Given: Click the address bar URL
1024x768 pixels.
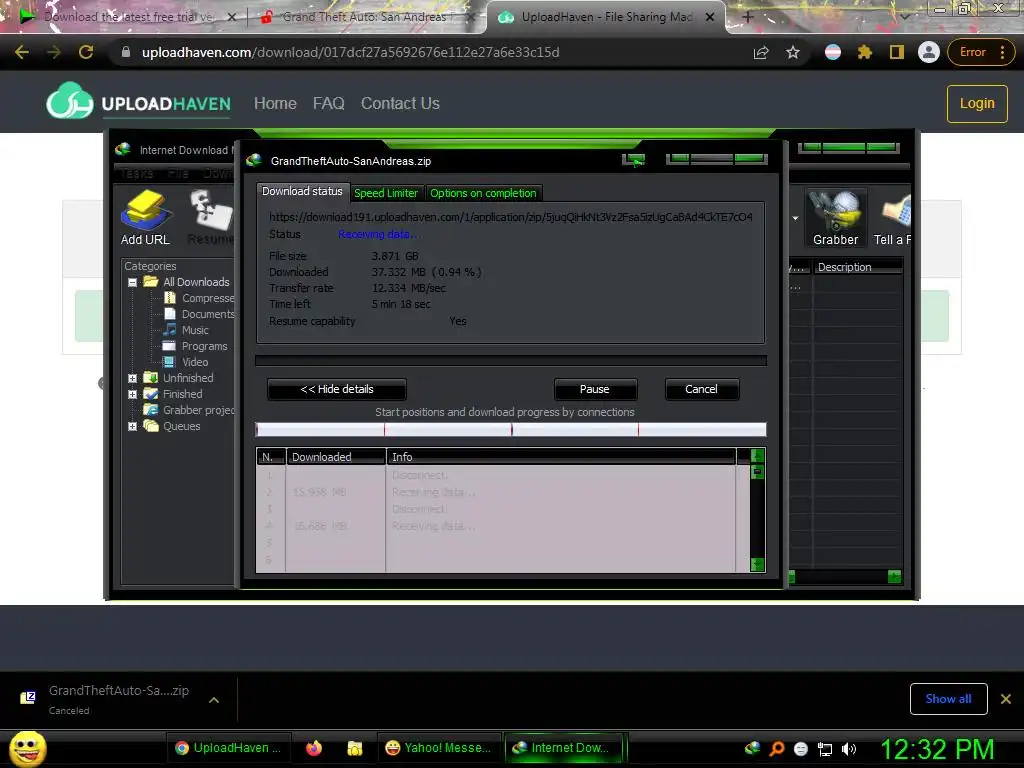Looking at the screenshot, I should tap(351, 52).
